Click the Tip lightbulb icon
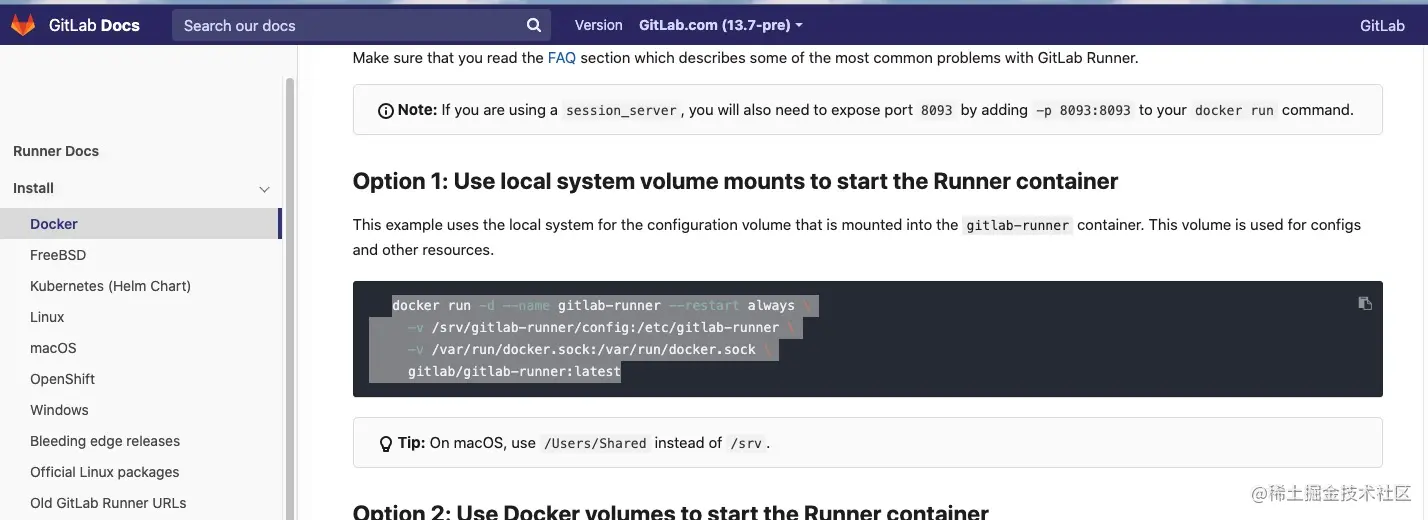The height and width of the screenshot is (520, 1428). coord(385,444)
